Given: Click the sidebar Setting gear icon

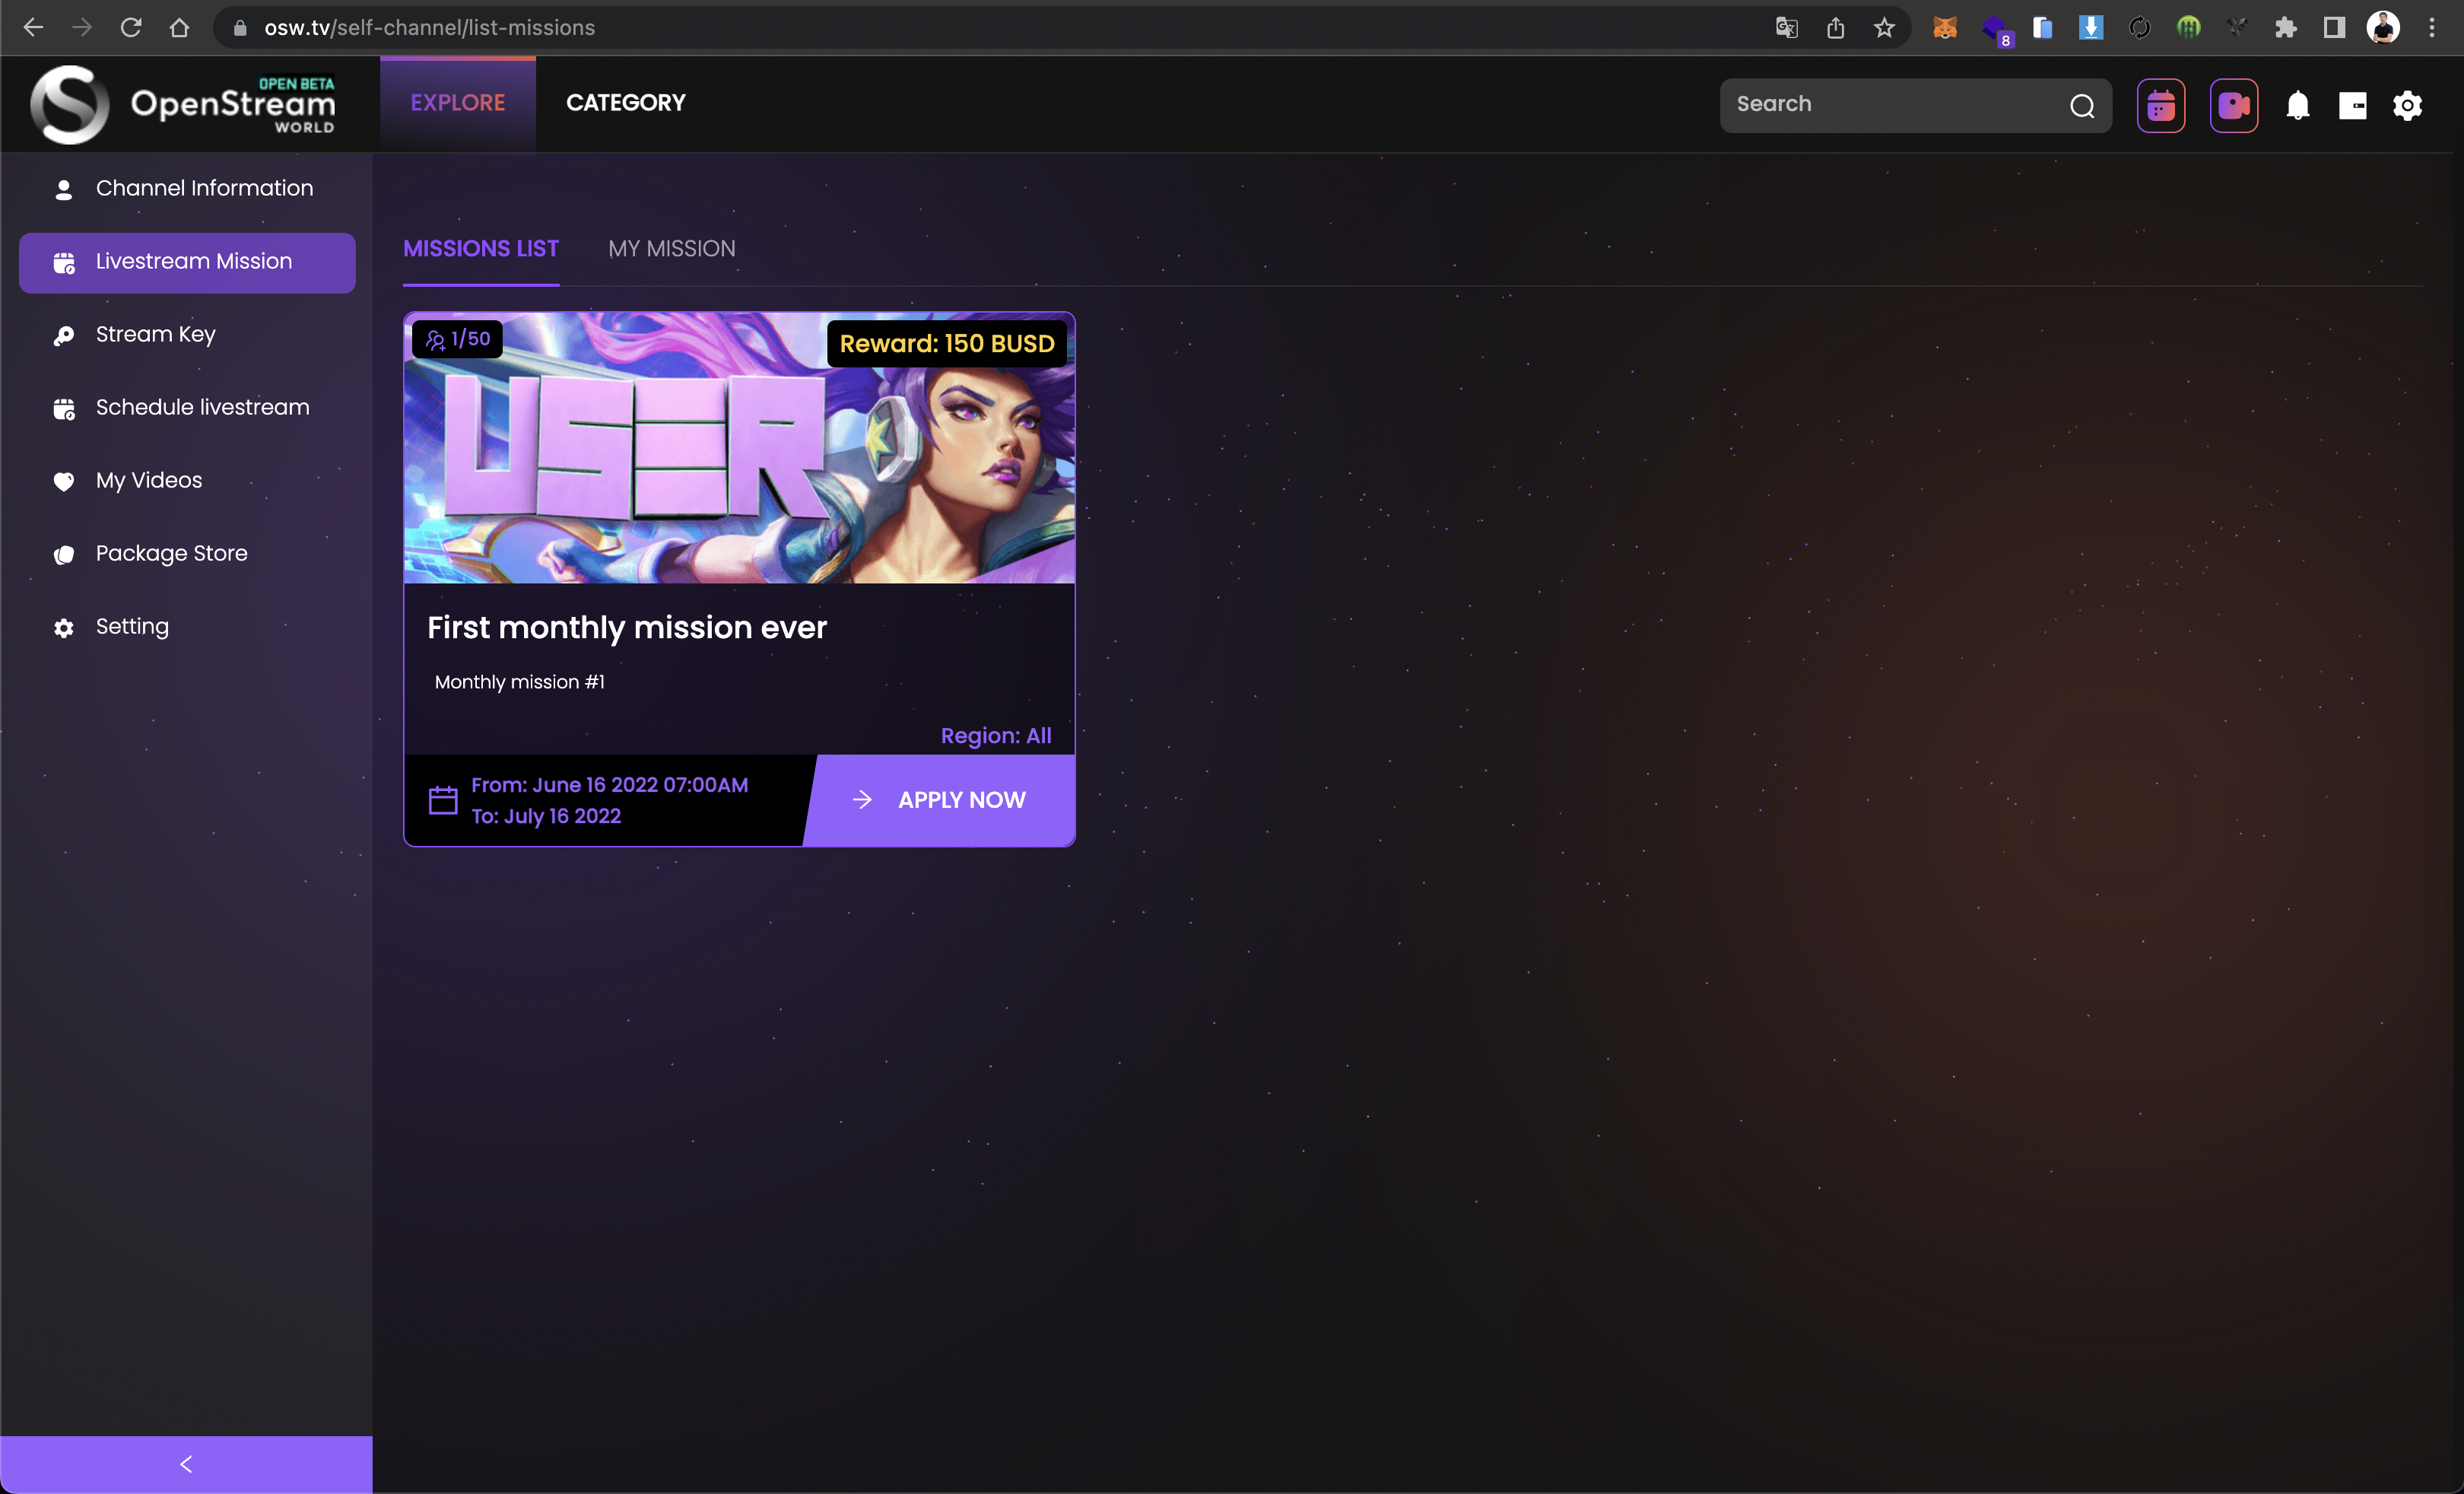Looking at the screenshot, I should point(64,628).
